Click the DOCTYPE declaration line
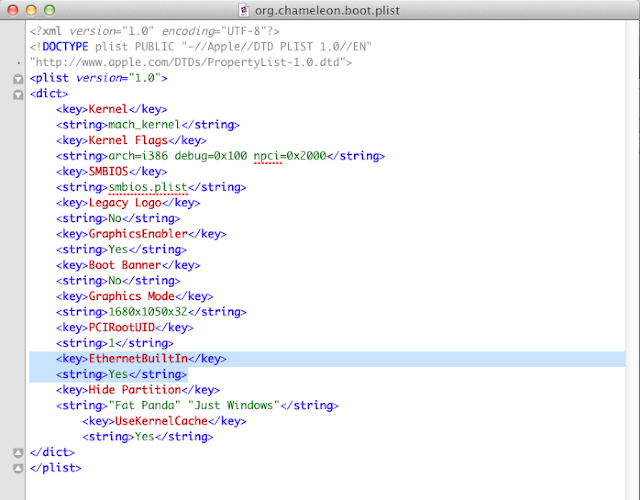This screenshot has height=500, width=640. [200, 47]
